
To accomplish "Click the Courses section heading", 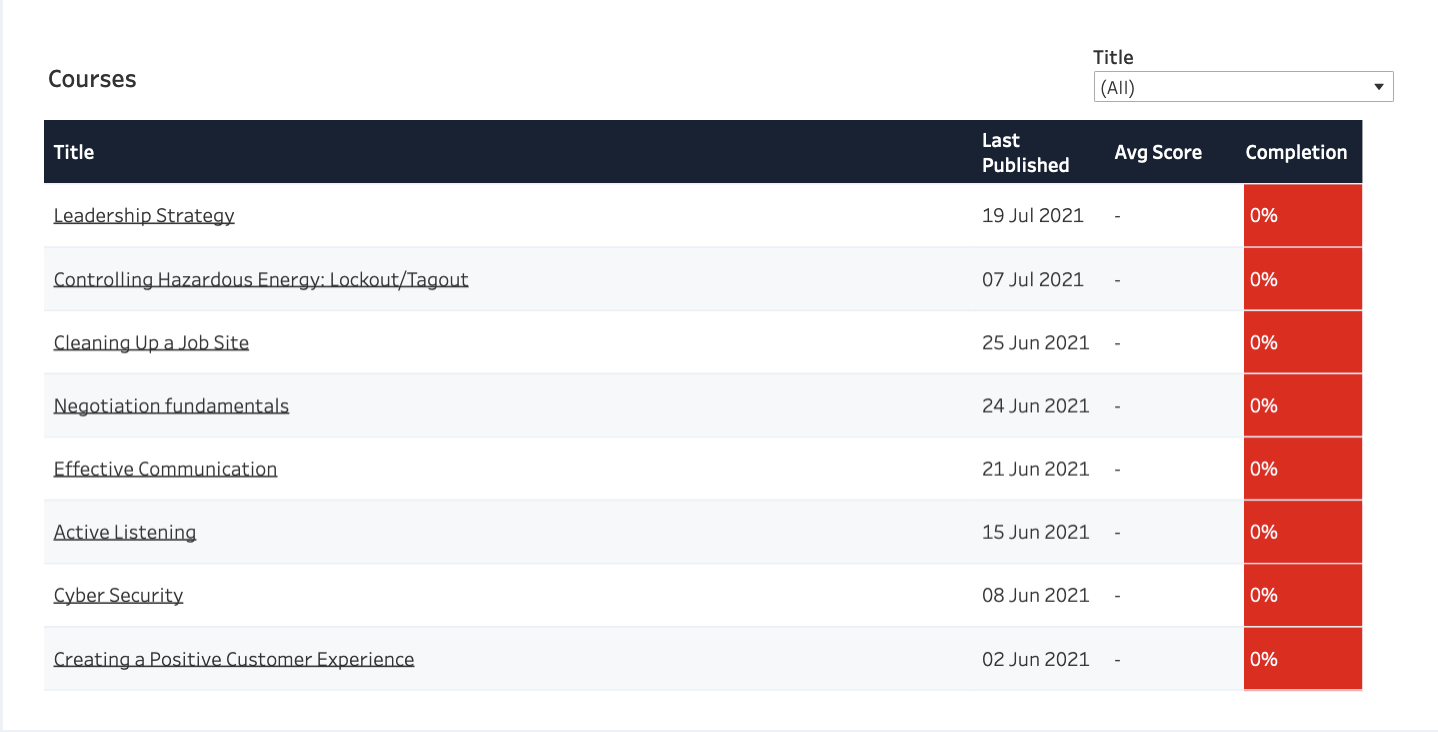I will (x=92, y=79).
